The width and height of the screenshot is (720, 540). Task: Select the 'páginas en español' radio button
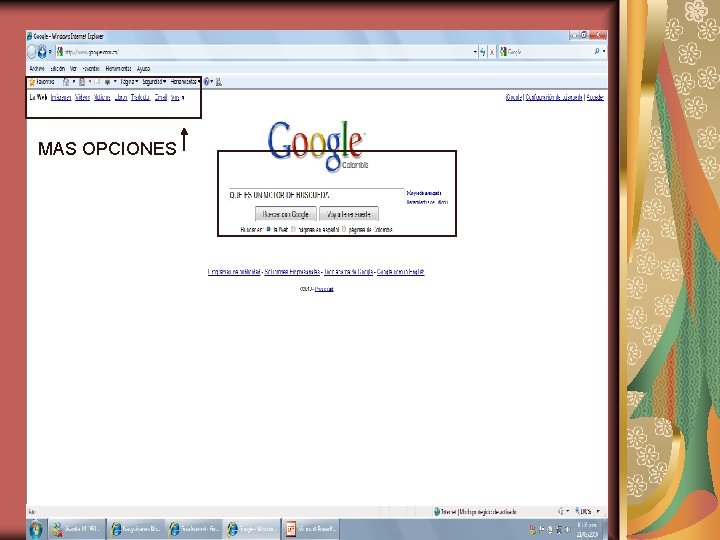click(293, 229)
